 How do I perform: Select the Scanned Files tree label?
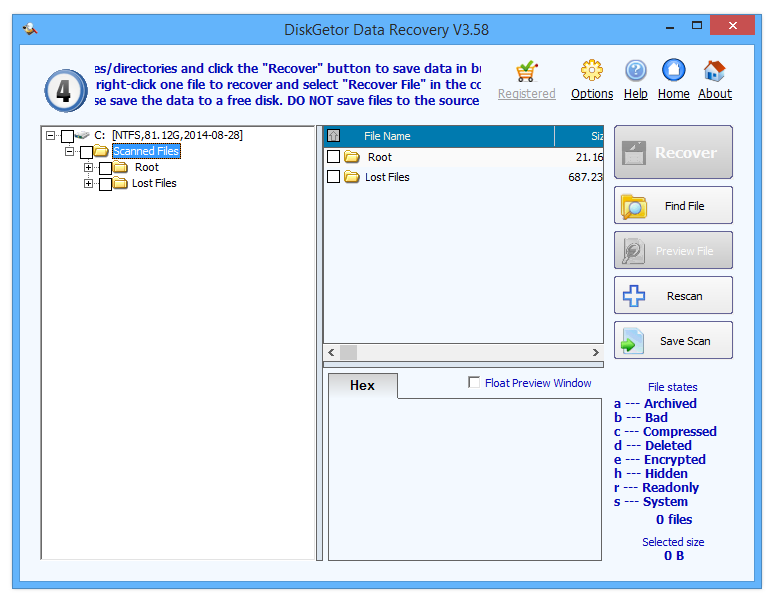click(x=146, y=151)
